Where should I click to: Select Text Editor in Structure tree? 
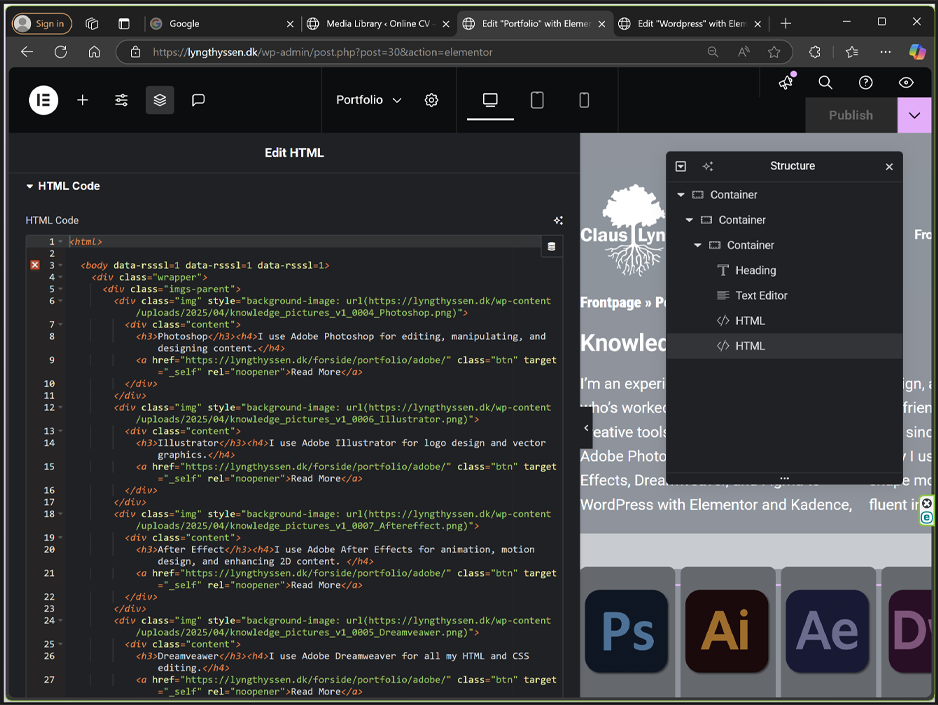[x=761, y=295]
